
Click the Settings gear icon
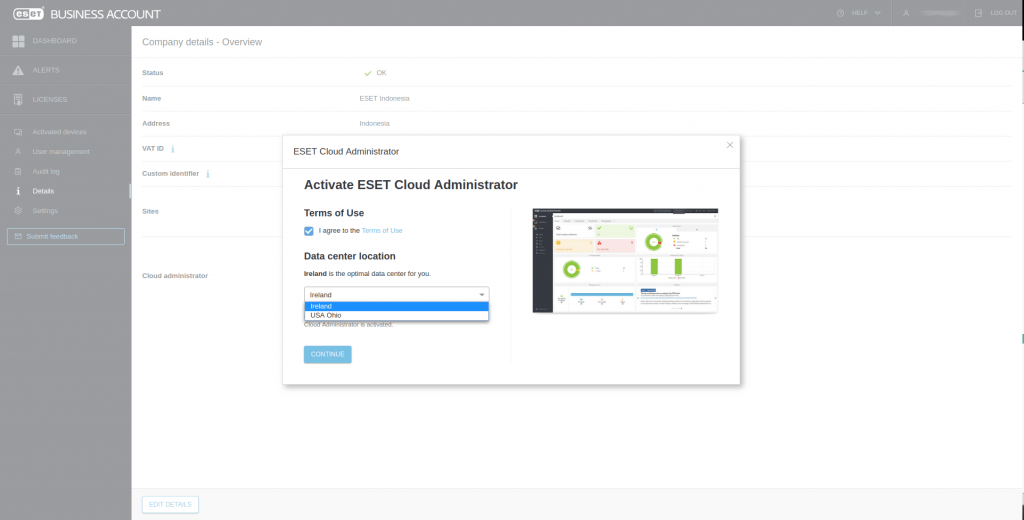(x=18, y=210)
